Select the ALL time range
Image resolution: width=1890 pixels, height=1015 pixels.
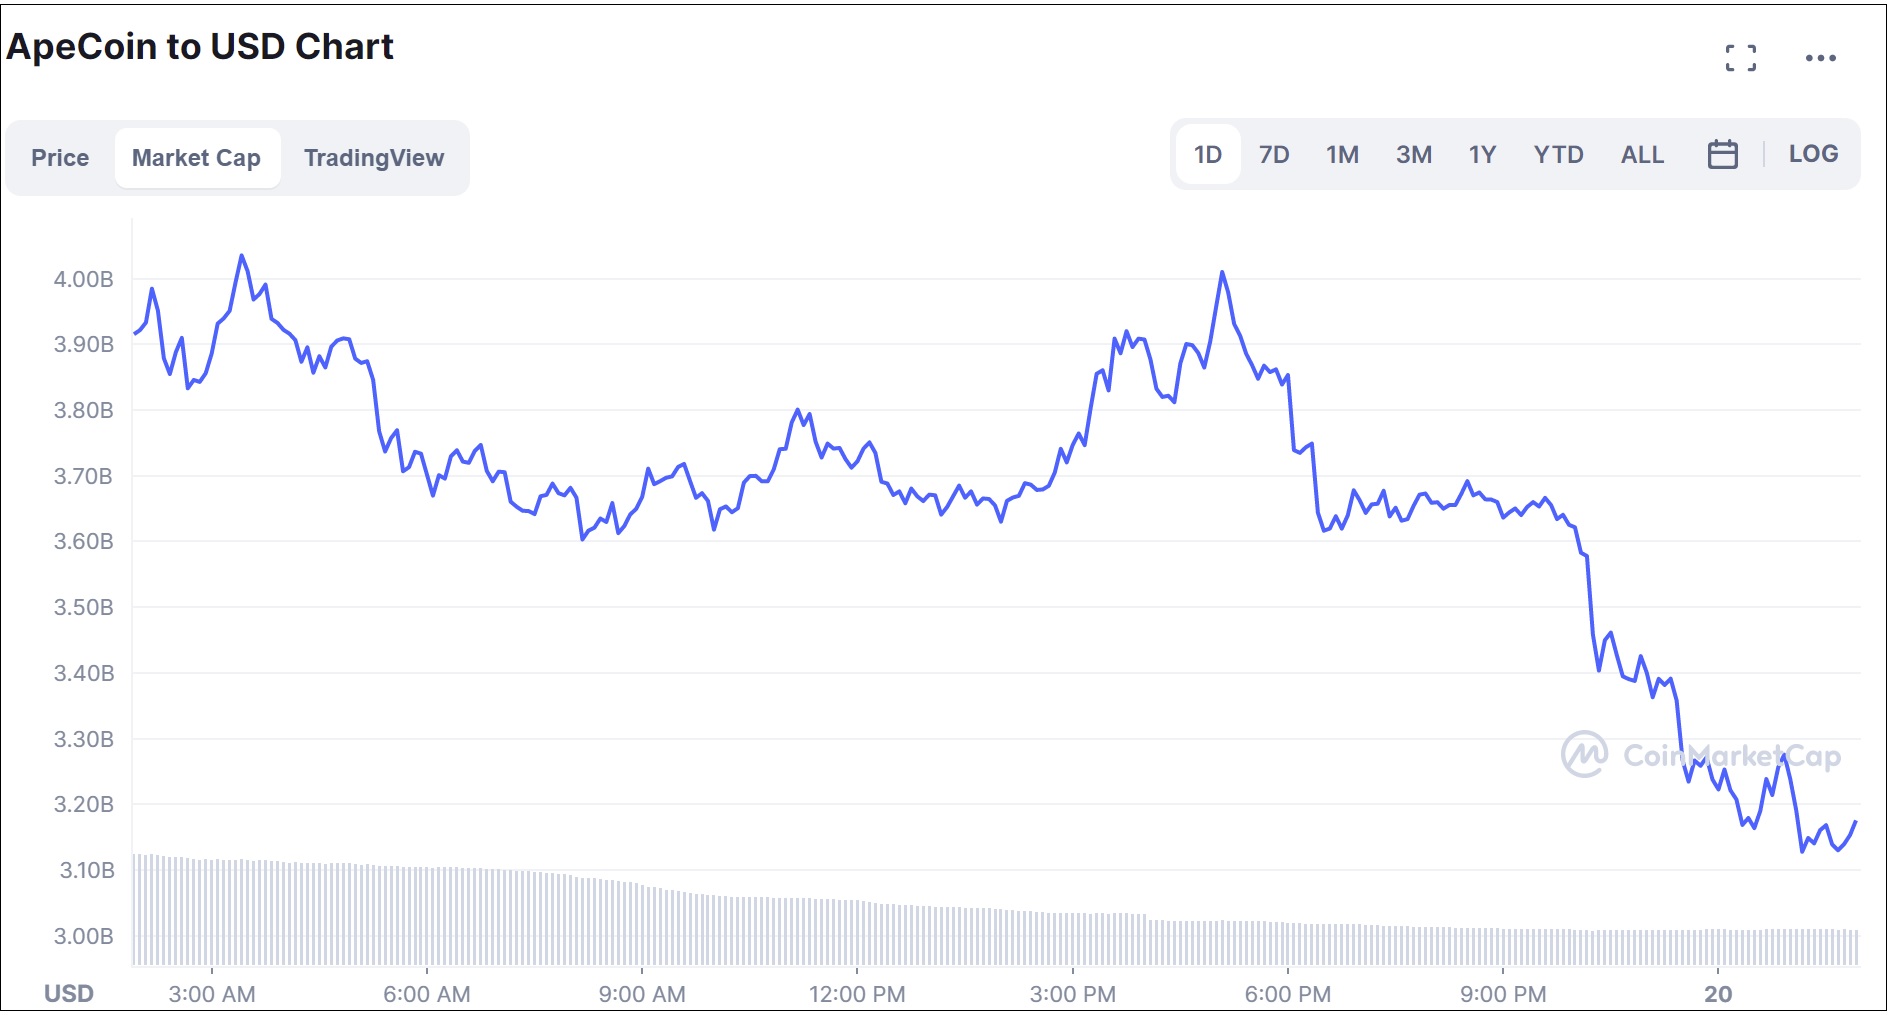(1641, 154)
